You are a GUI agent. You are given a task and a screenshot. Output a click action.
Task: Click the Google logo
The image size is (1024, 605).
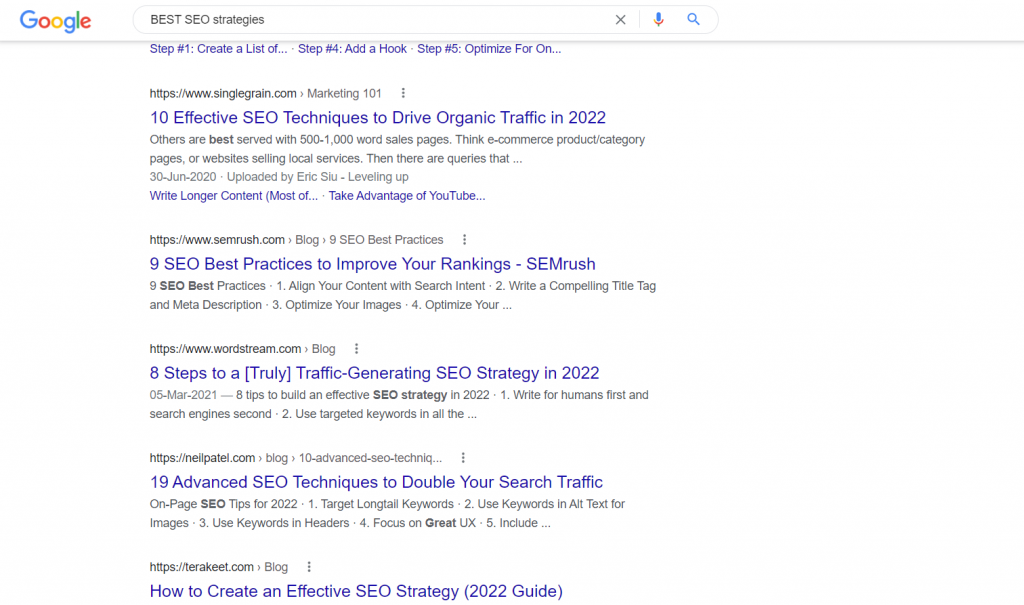pyautogui.click(x=56, y=21)
